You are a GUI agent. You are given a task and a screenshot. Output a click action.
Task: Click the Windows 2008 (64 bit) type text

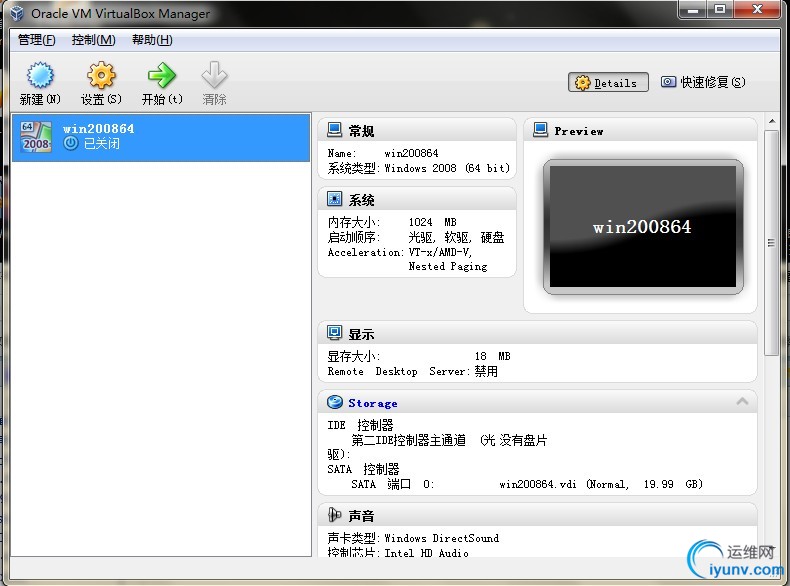(447, 168)
